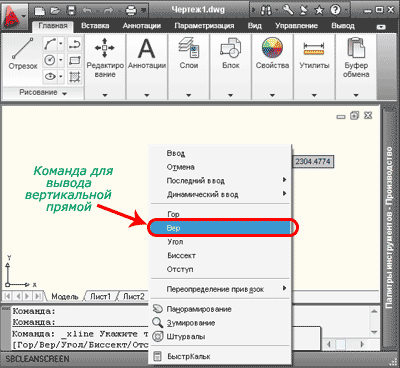Expand the Блок panel arrow

pyautogui.click(x=231, y=95)
